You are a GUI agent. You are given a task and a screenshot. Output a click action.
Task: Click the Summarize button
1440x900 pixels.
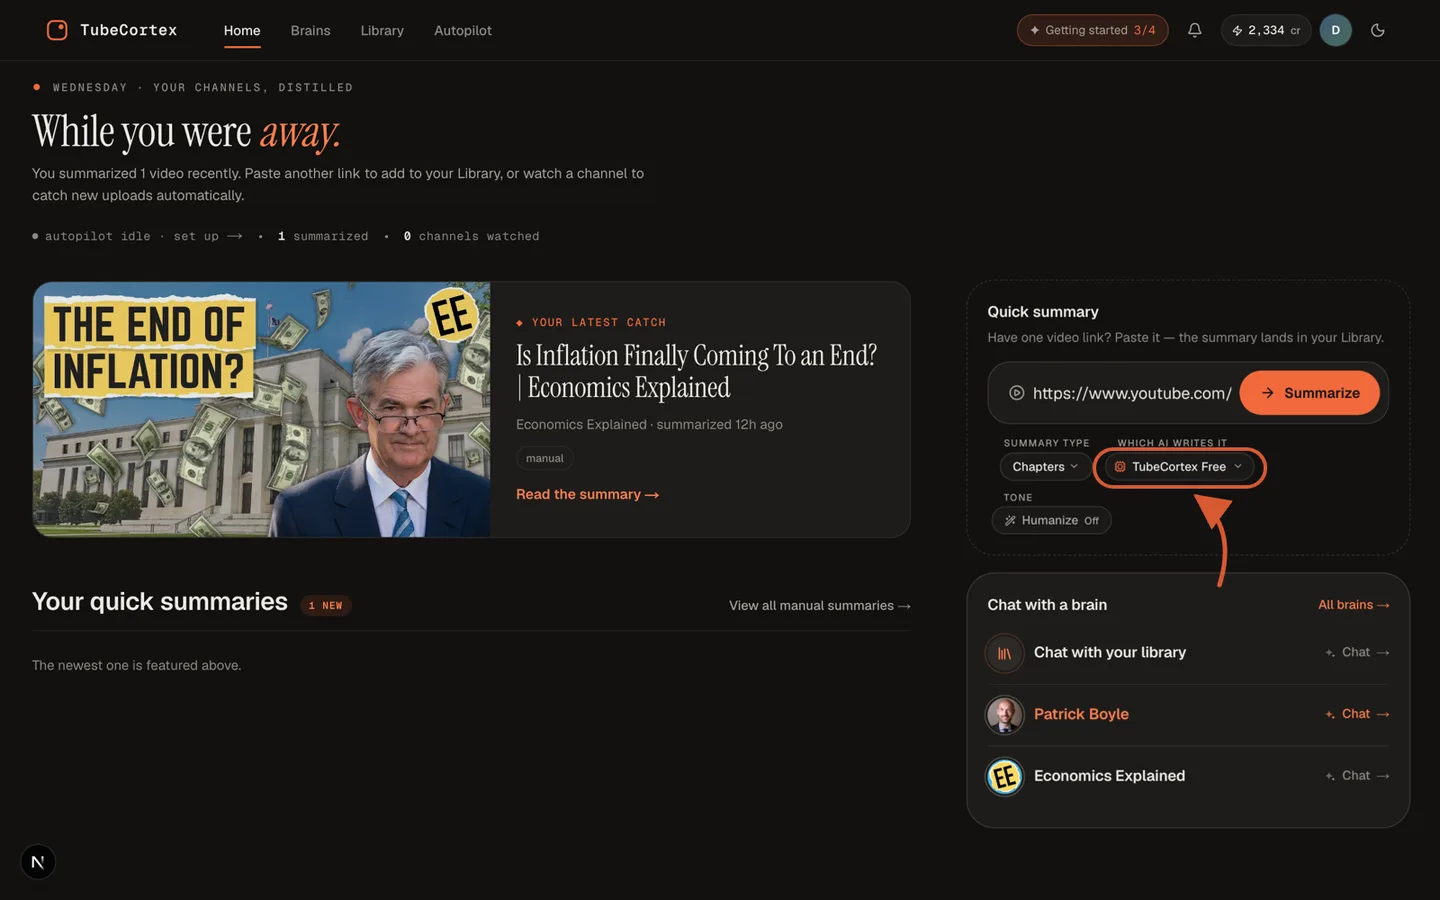coord(1310,393)
